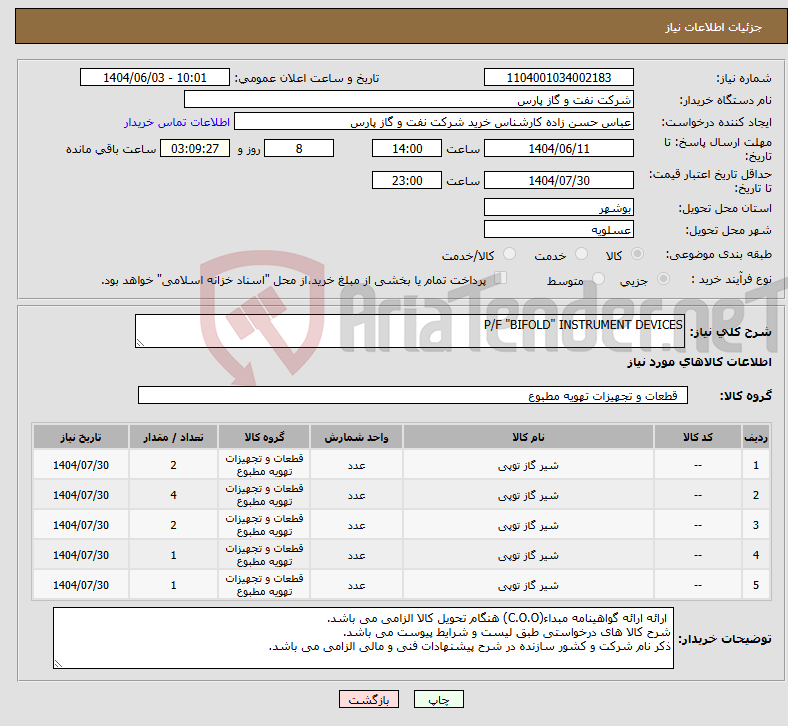This screenshot has height=726, width=788.
Task: Click the resize handle of the description box
Action: 140,343
